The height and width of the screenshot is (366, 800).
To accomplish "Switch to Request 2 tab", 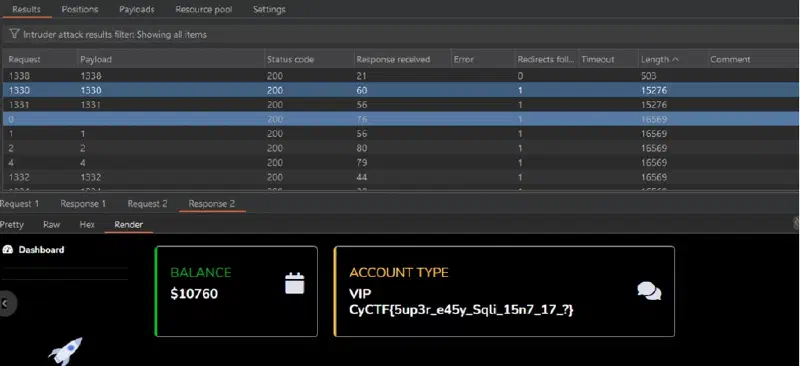I will pos(147,204).
